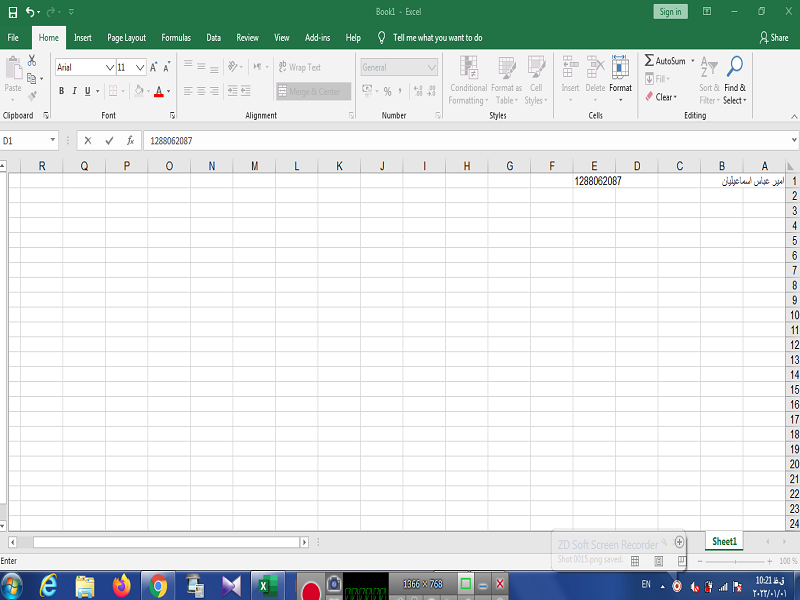
Task: Switch to Normal view in status bar
Action: (635, 561)
